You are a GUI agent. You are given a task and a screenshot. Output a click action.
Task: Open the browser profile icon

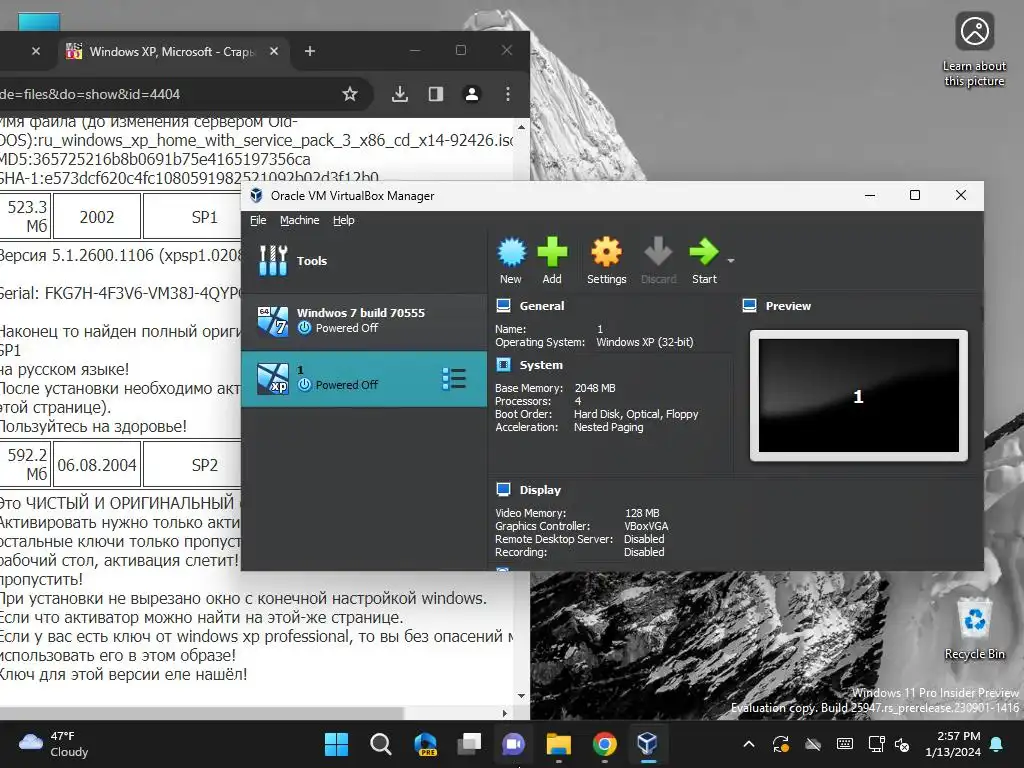(x=472, y=94)
